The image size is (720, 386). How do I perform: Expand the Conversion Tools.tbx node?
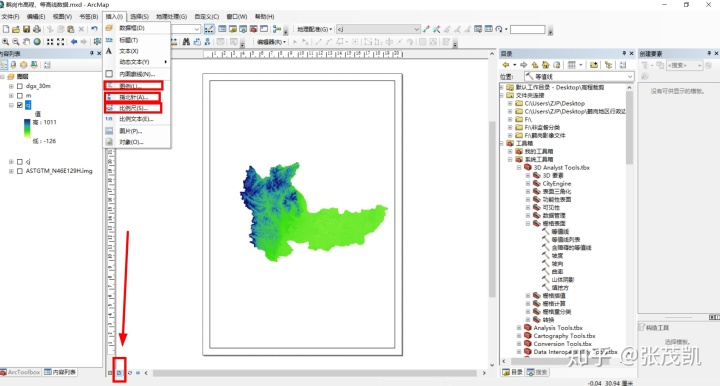pos(519,344)
